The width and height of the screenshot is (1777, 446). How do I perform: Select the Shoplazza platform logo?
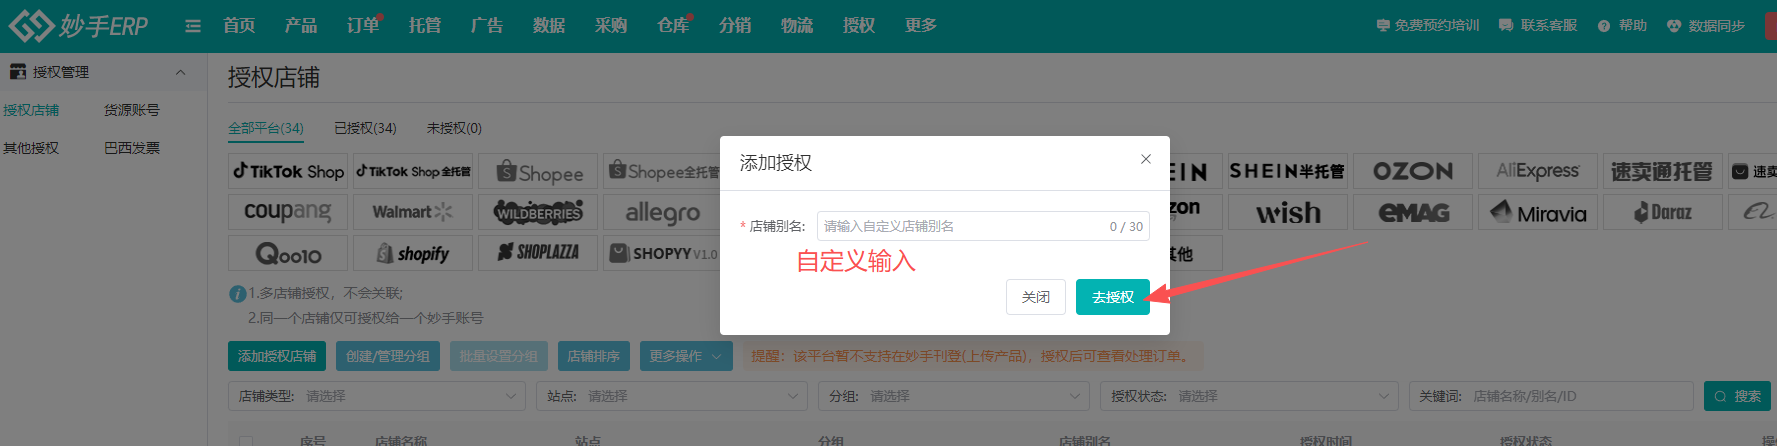[538, 253]
